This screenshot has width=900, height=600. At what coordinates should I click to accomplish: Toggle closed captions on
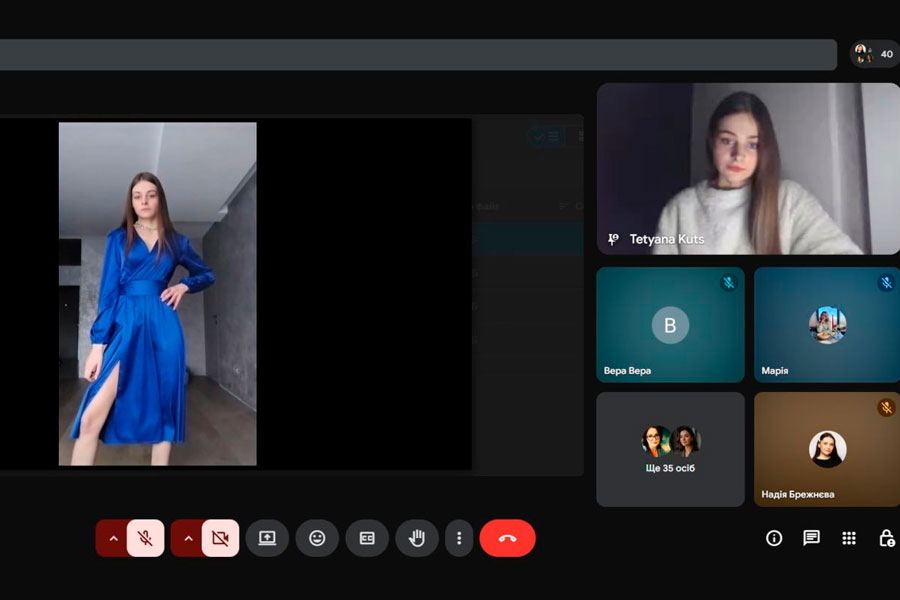click(367, 538)
